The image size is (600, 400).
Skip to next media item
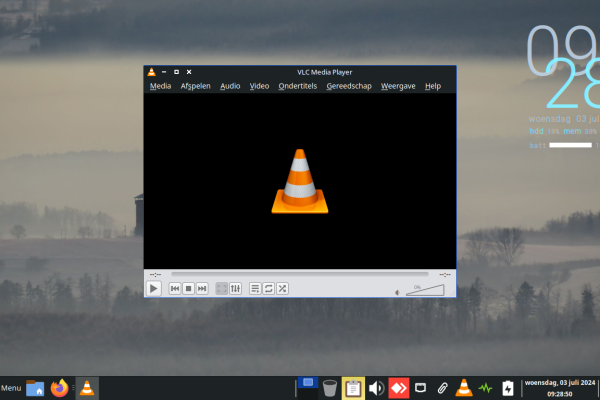(x=202, y=288)
